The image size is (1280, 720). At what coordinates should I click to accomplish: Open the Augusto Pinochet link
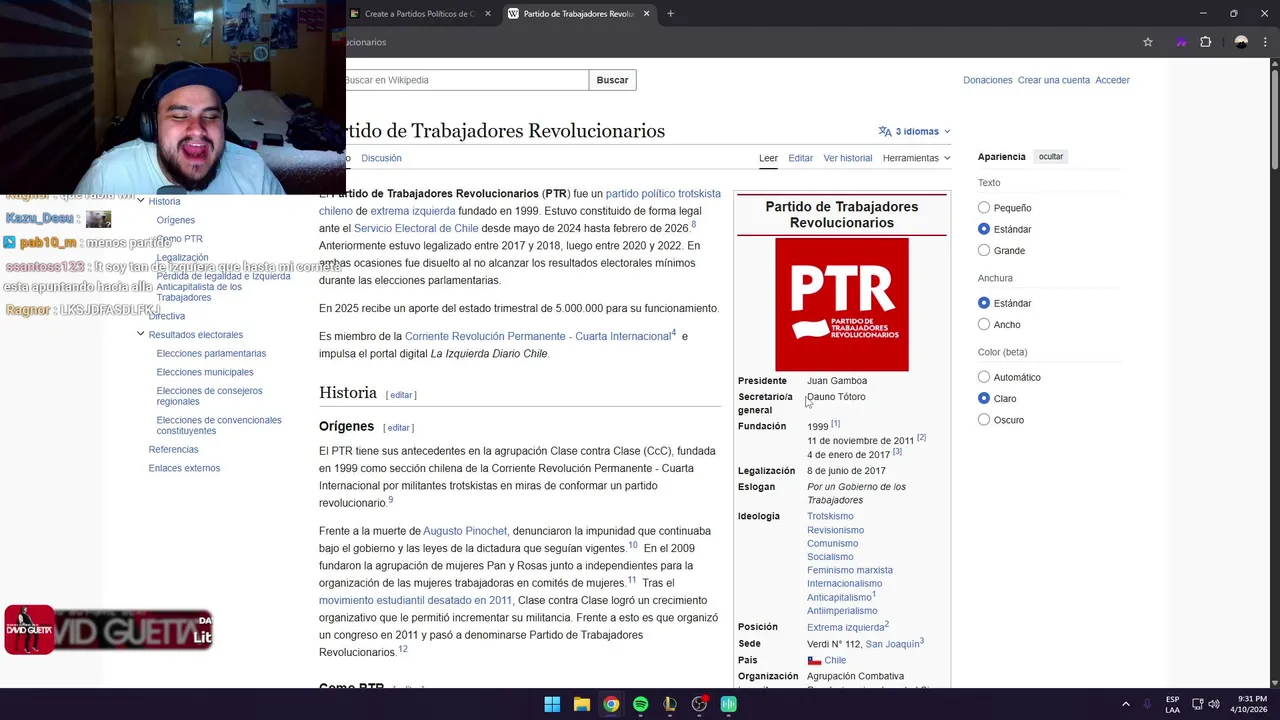[465, 531]
